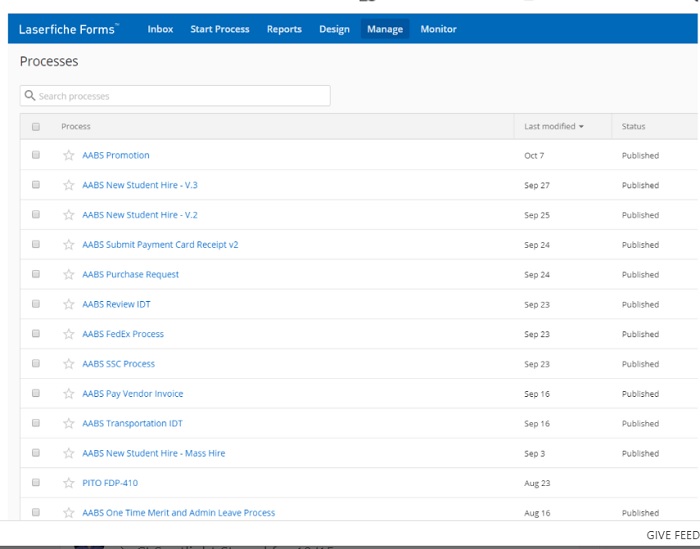Favorite the AABS Review IDT star
Viewport: 700px width, 549px height.
(68, 304)
